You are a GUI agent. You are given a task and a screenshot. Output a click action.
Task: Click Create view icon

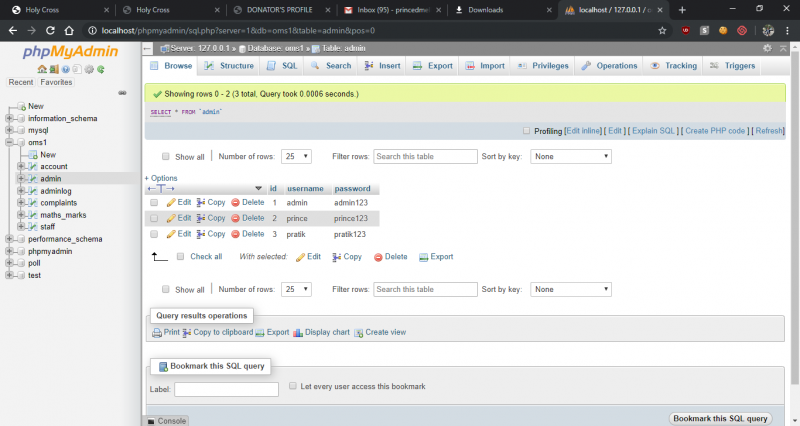click(359, 333)
